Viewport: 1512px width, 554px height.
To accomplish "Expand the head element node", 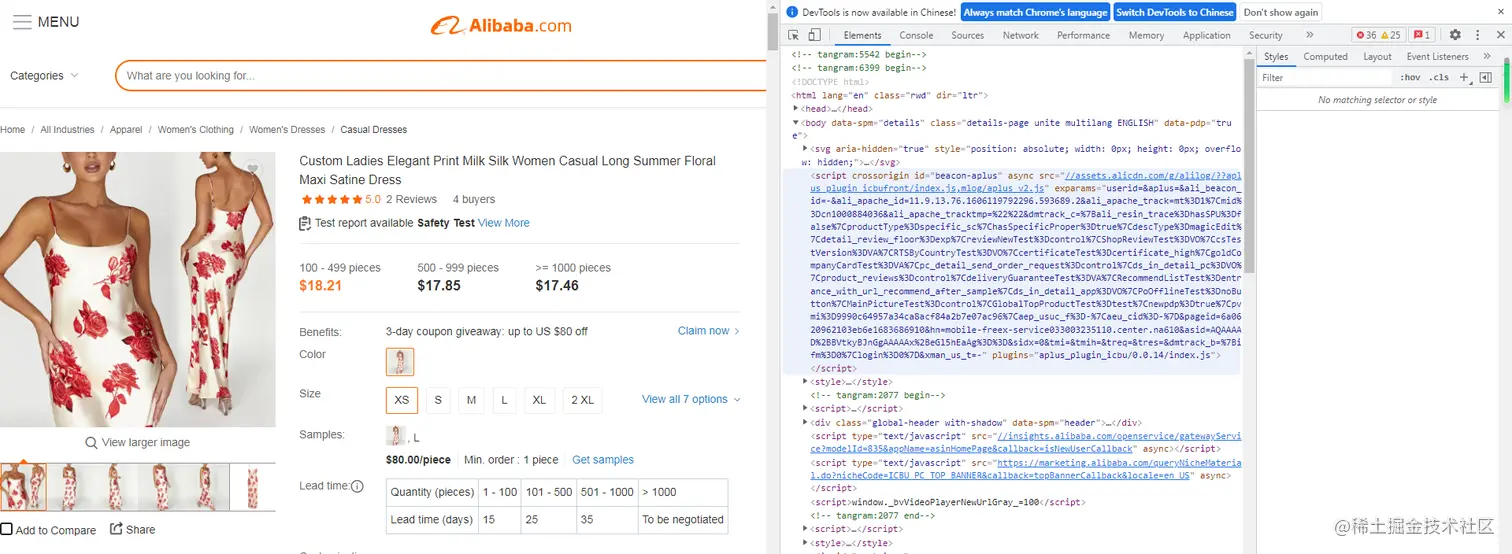I will (x=796, y=109).
